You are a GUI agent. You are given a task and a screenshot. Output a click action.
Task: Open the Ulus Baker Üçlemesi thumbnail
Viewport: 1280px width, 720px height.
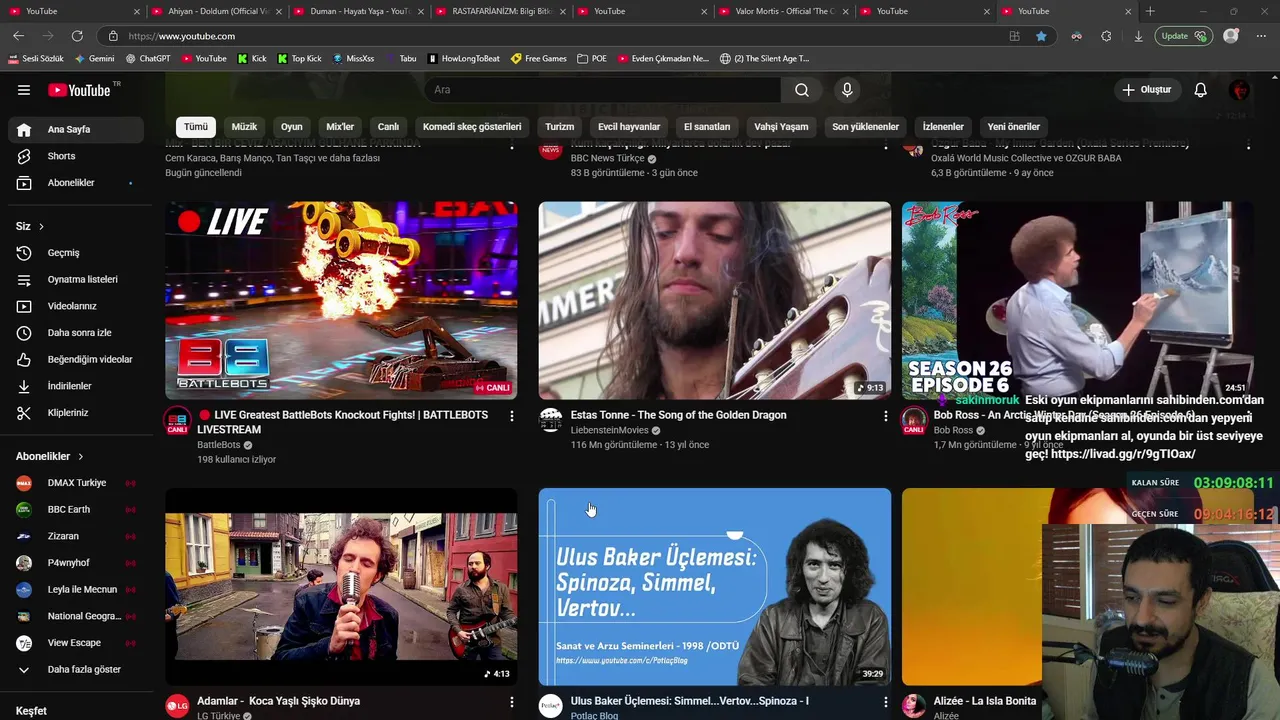tap(715, 586)
